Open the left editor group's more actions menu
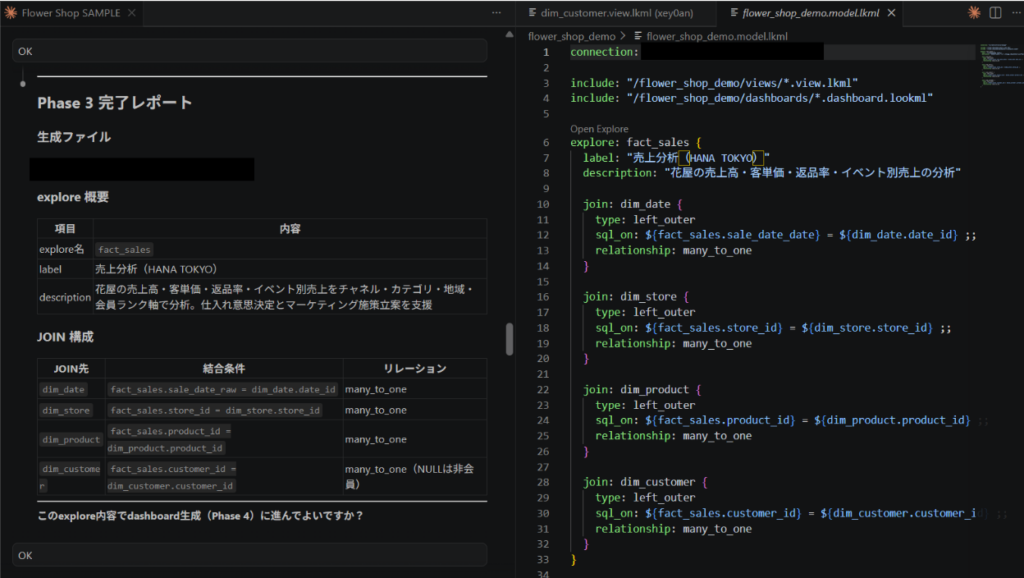Viewport: 1024px width, 578px height. (496, 13)
